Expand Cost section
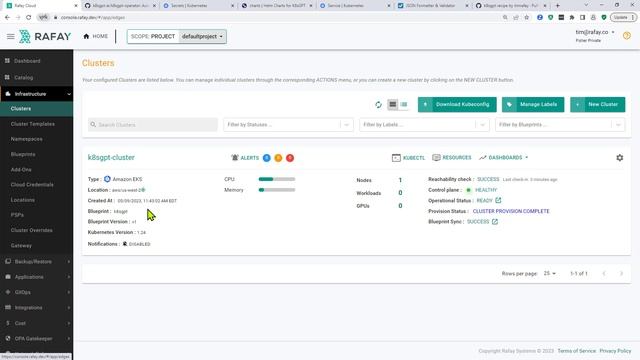Screen dimensions: 640x360 click(x=37, y=323)
